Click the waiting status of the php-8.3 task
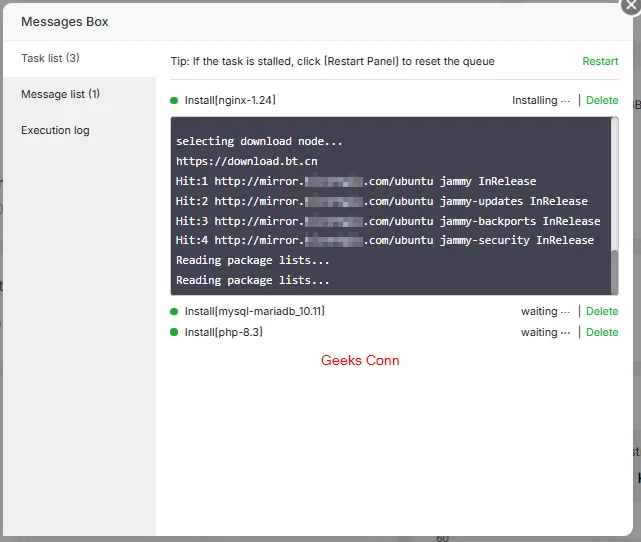The height and width of the screenshot is (542, 641). pyautogui.click(x=545, y=332)
